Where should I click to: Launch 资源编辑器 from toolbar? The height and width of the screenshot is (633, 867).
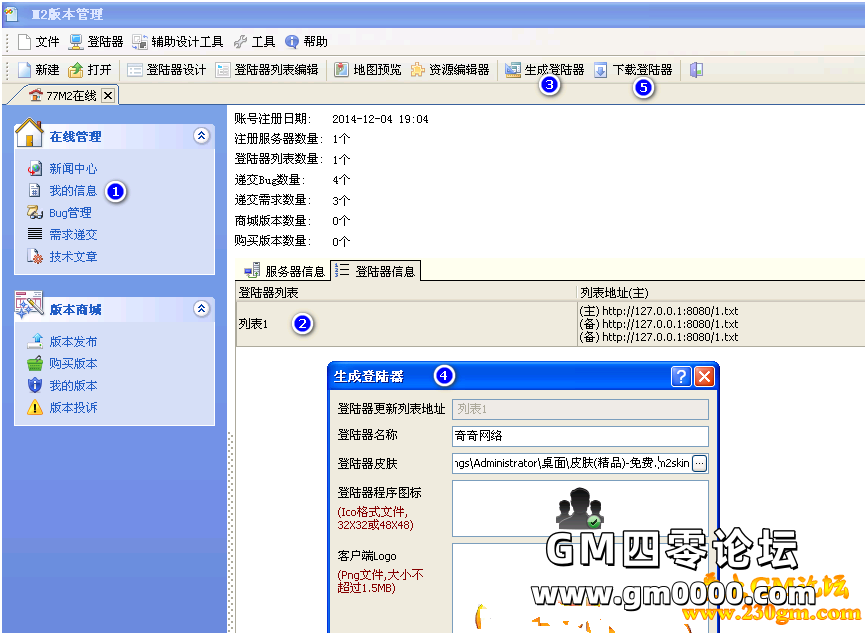coord(450,70)
